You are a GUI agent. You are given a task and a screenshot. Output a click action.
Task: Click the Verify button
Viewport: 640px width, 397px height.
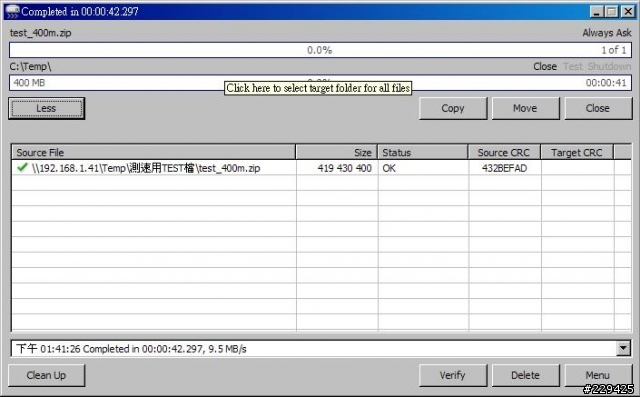453,375
